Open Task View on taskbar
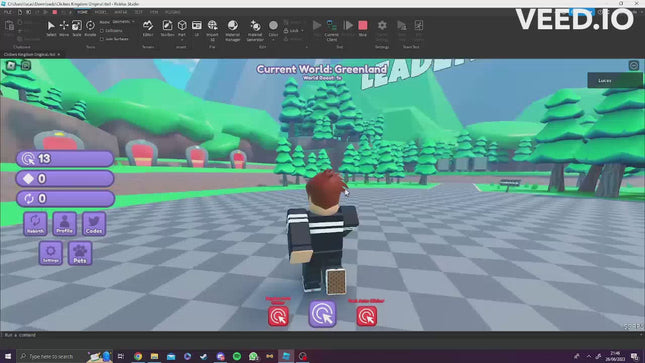The width and height of the screenshot is (645, 363). 121,356
